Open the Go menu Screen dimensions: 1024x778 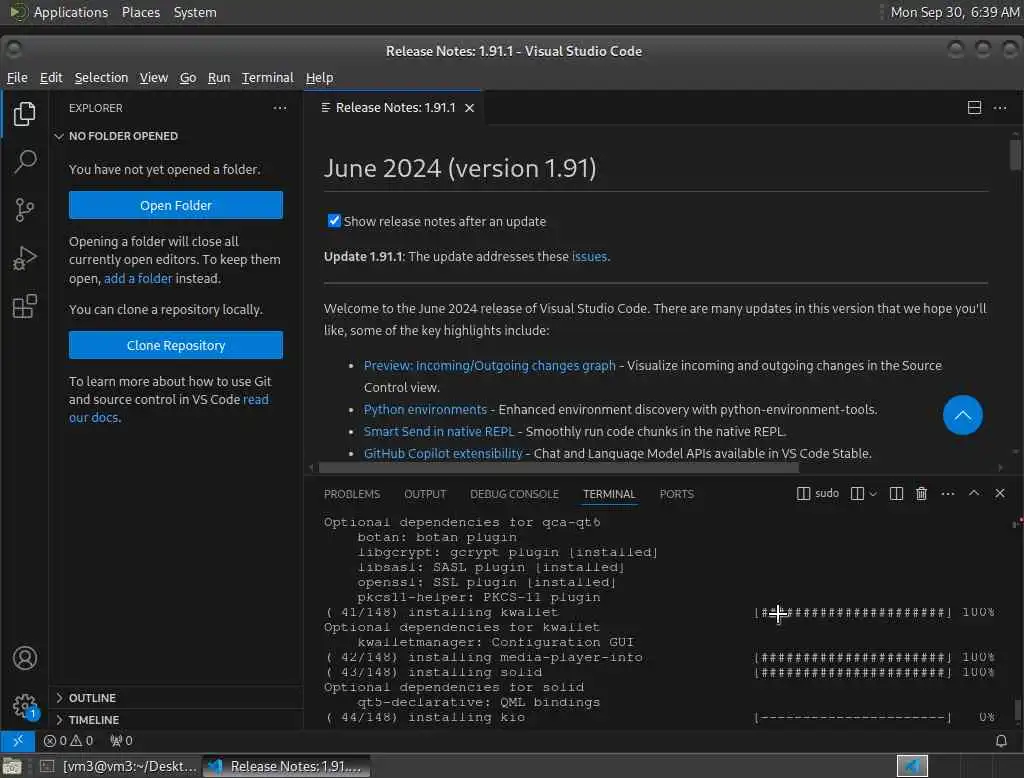pyautogui.click(x=188, y=78)
